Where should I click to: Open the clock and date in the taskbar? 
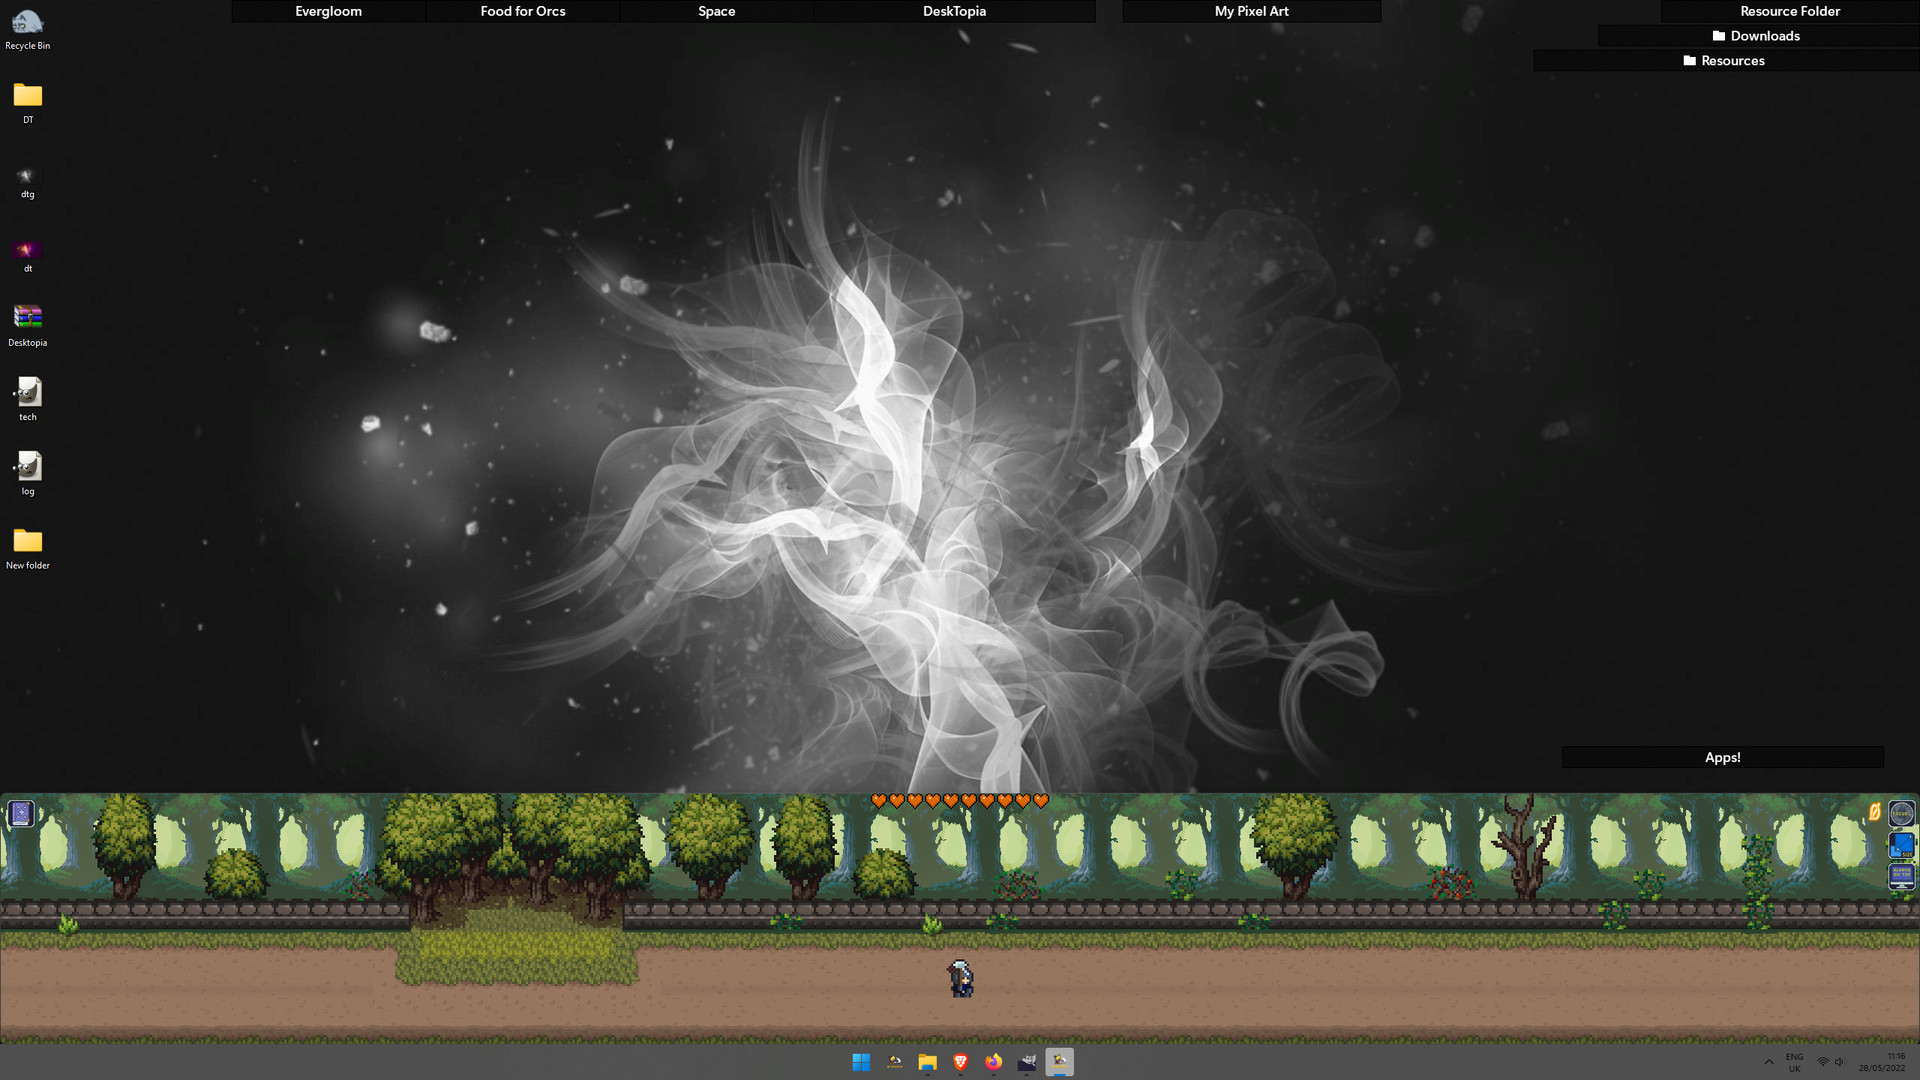pos(1882,1062)
